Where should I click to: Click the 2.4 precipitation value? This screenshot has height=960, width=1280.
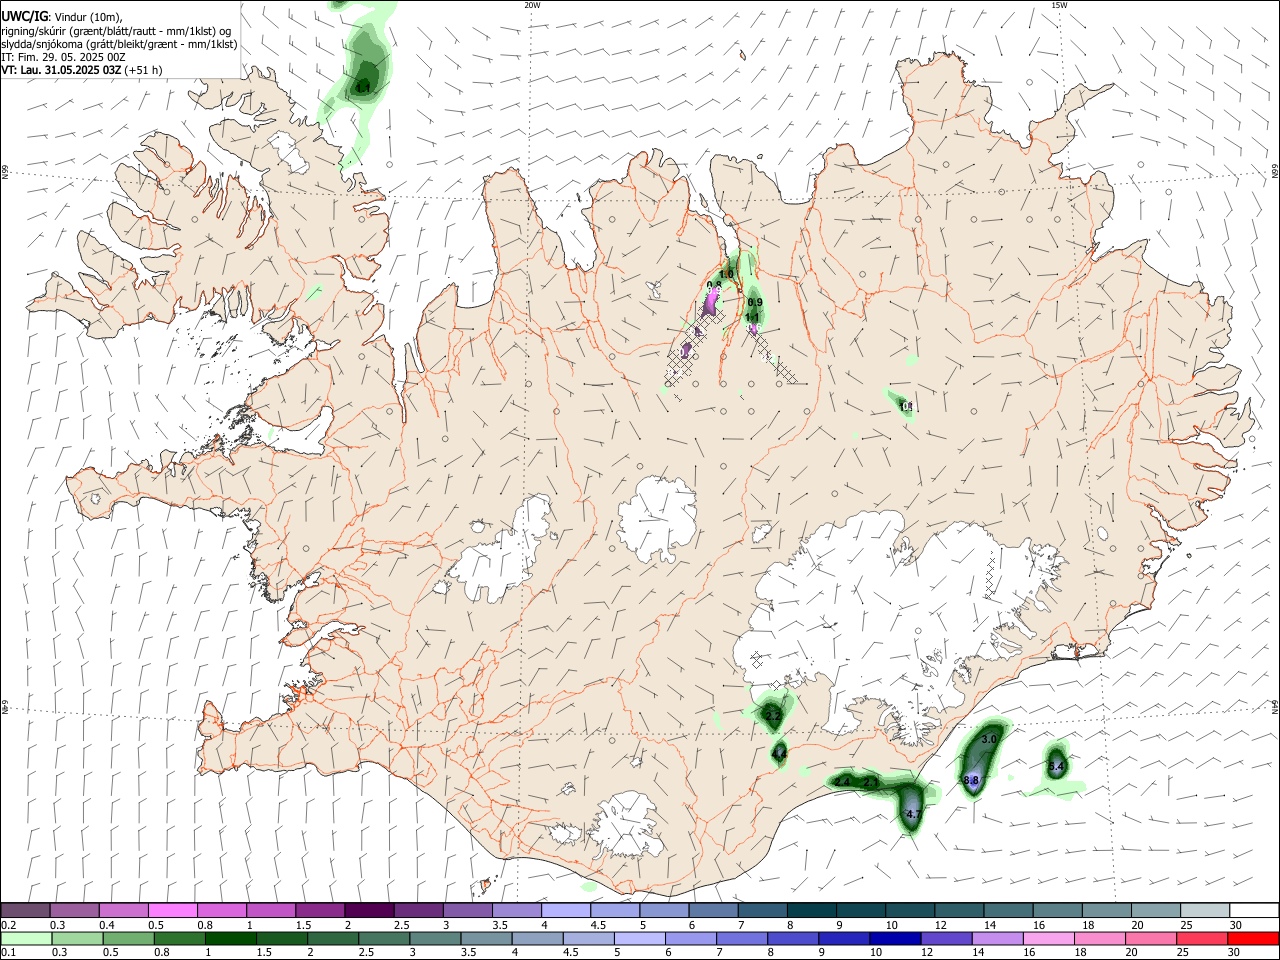click(x=842, y=782)
